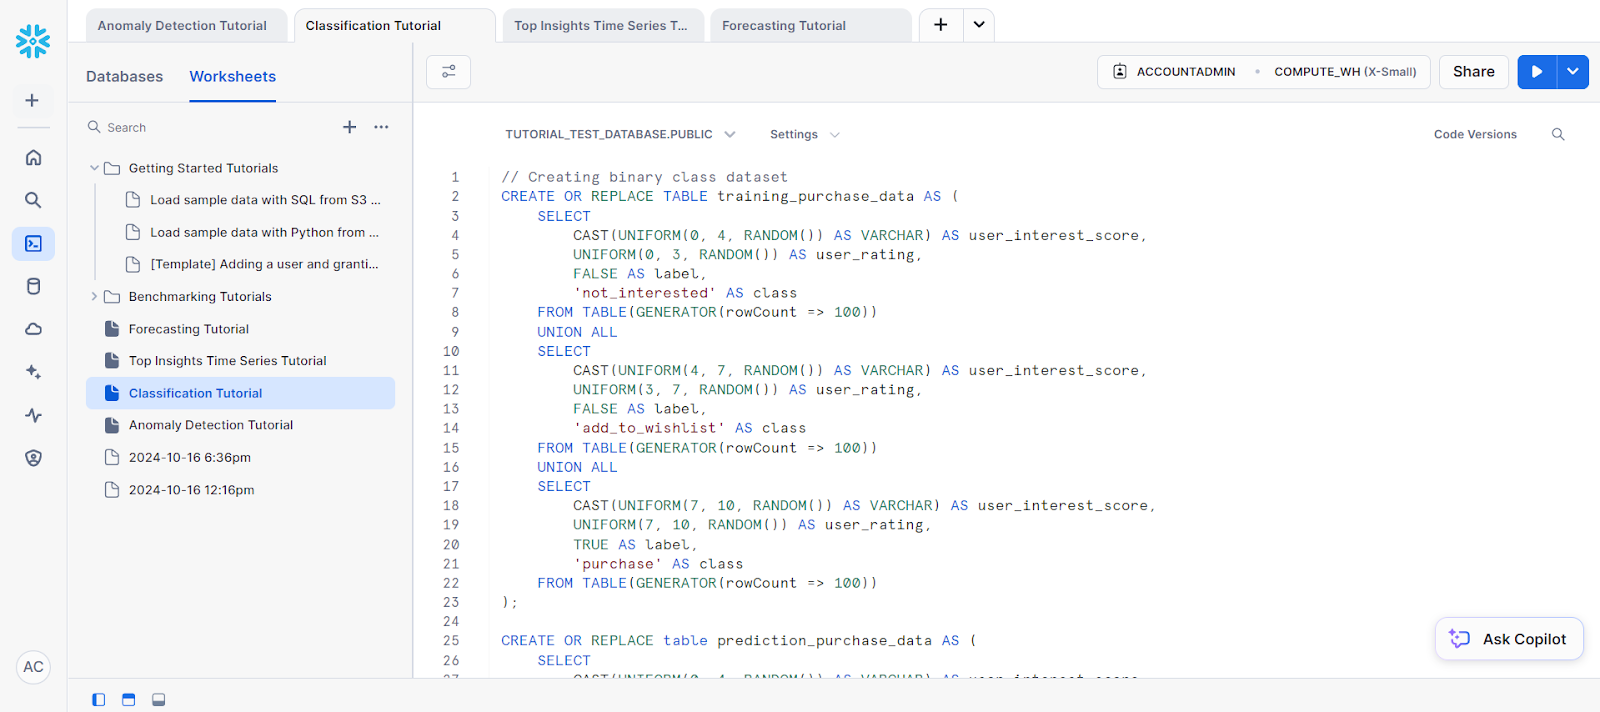The height and width of the screenshot is (712, 1600).
Task: Add a new worksheet with plus icon
Action: pyautogui.click(x=349, y=127)
